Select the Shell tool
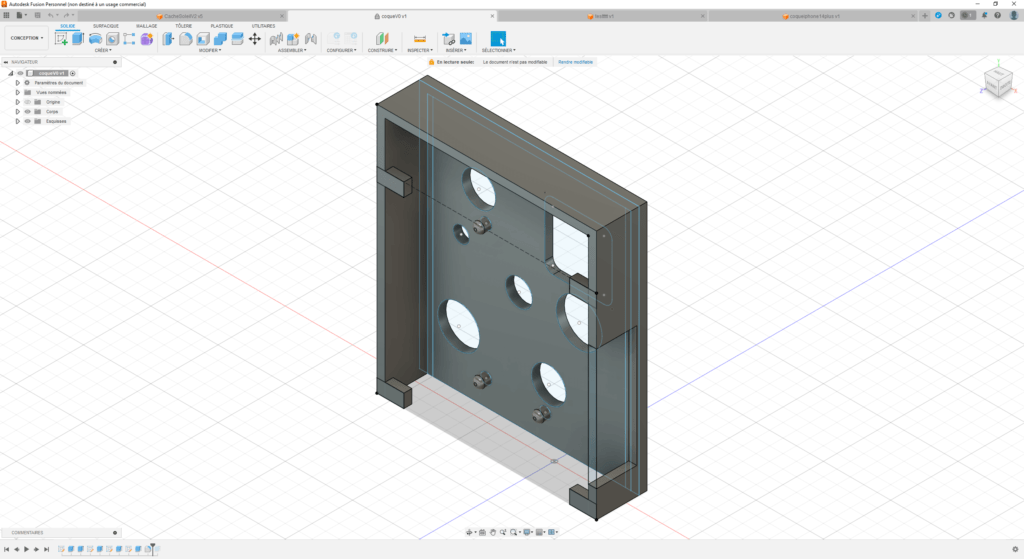1024x559 pixels. [203, 39]
